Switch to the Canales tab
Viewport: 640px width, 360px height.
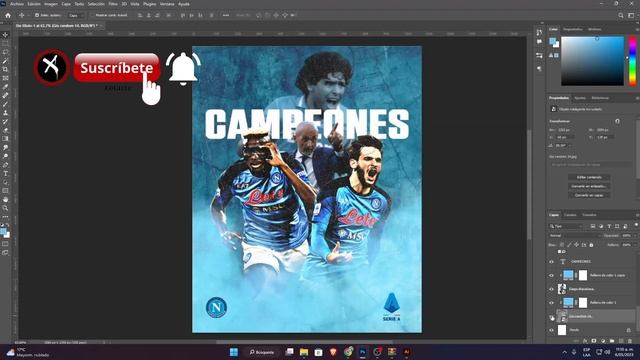click(570, 215)
